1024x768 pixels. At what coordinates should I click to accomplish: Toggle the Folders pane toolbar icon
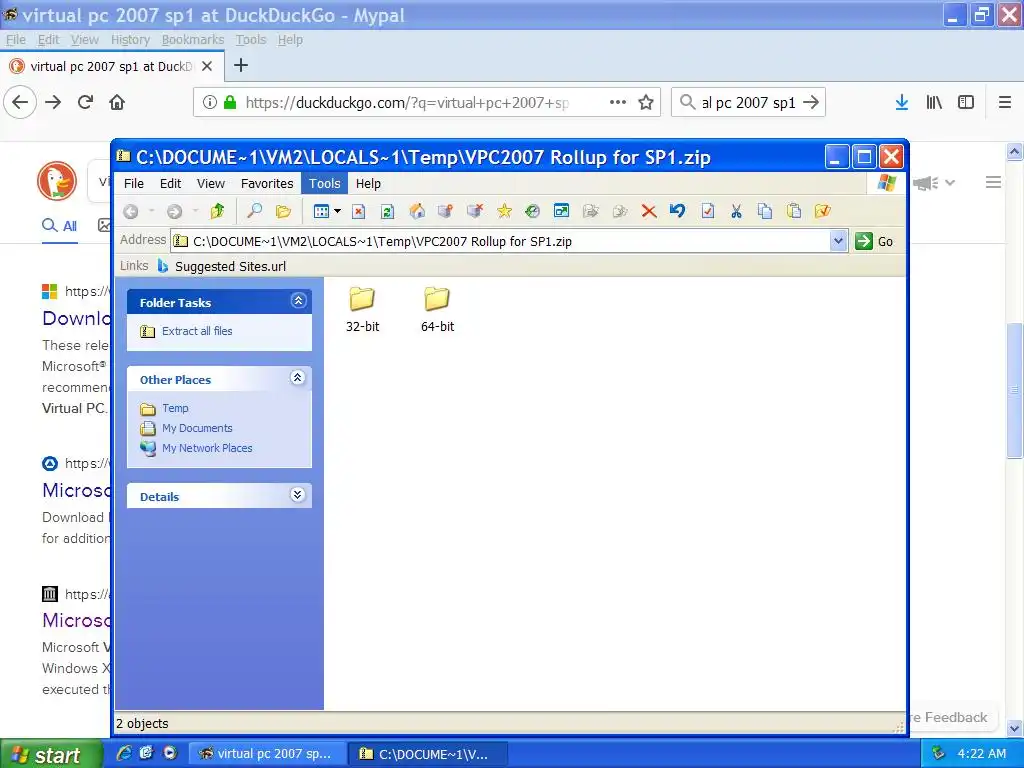click(283, 211)
